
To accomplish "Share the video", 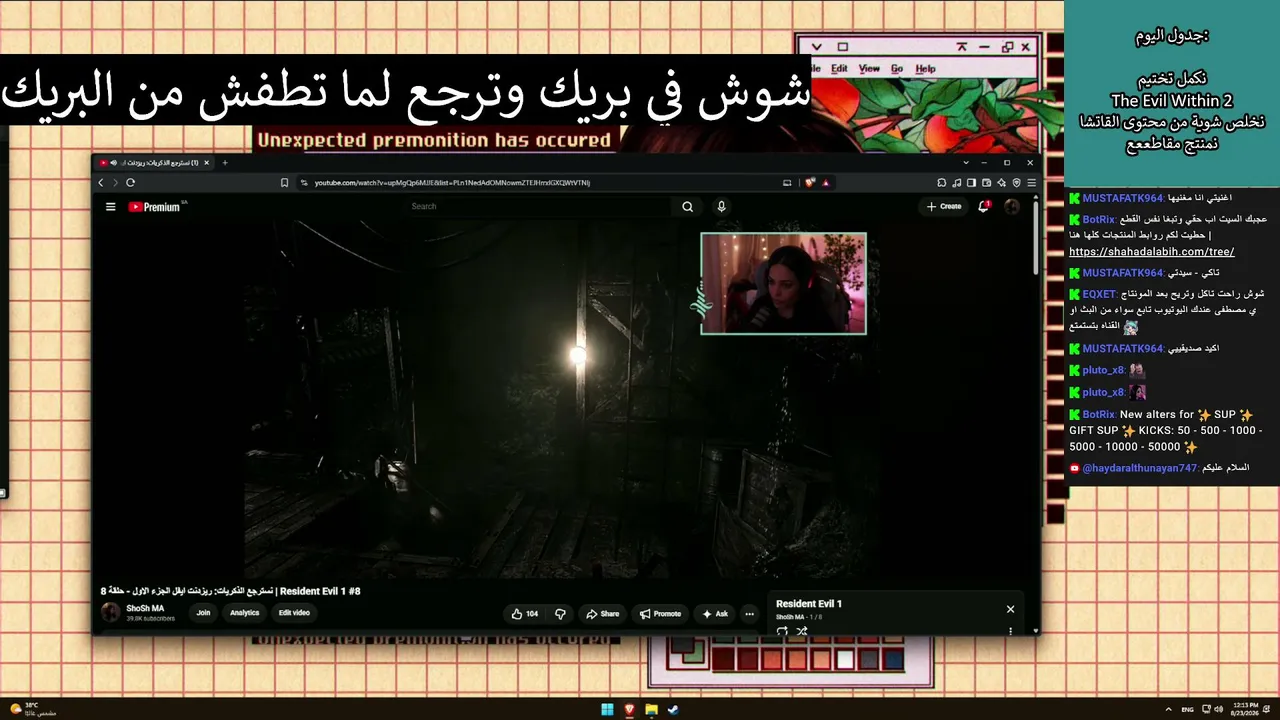I will [x=603, y=614].
